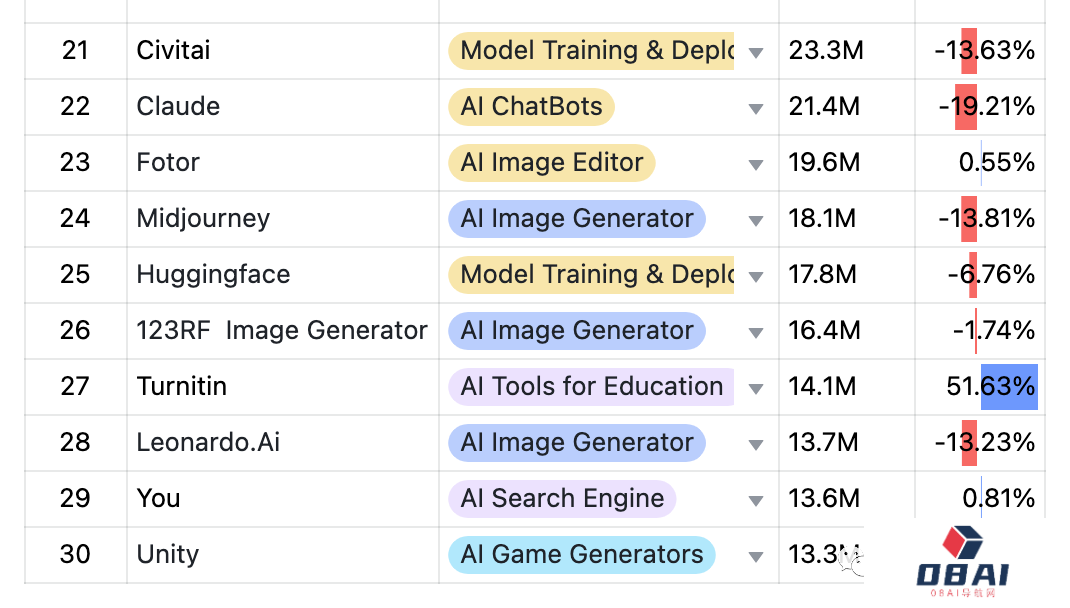This screenshot has width=1070, height=608.
Task: Click the Civitai name cell
Action: click(x=283, y=50)
